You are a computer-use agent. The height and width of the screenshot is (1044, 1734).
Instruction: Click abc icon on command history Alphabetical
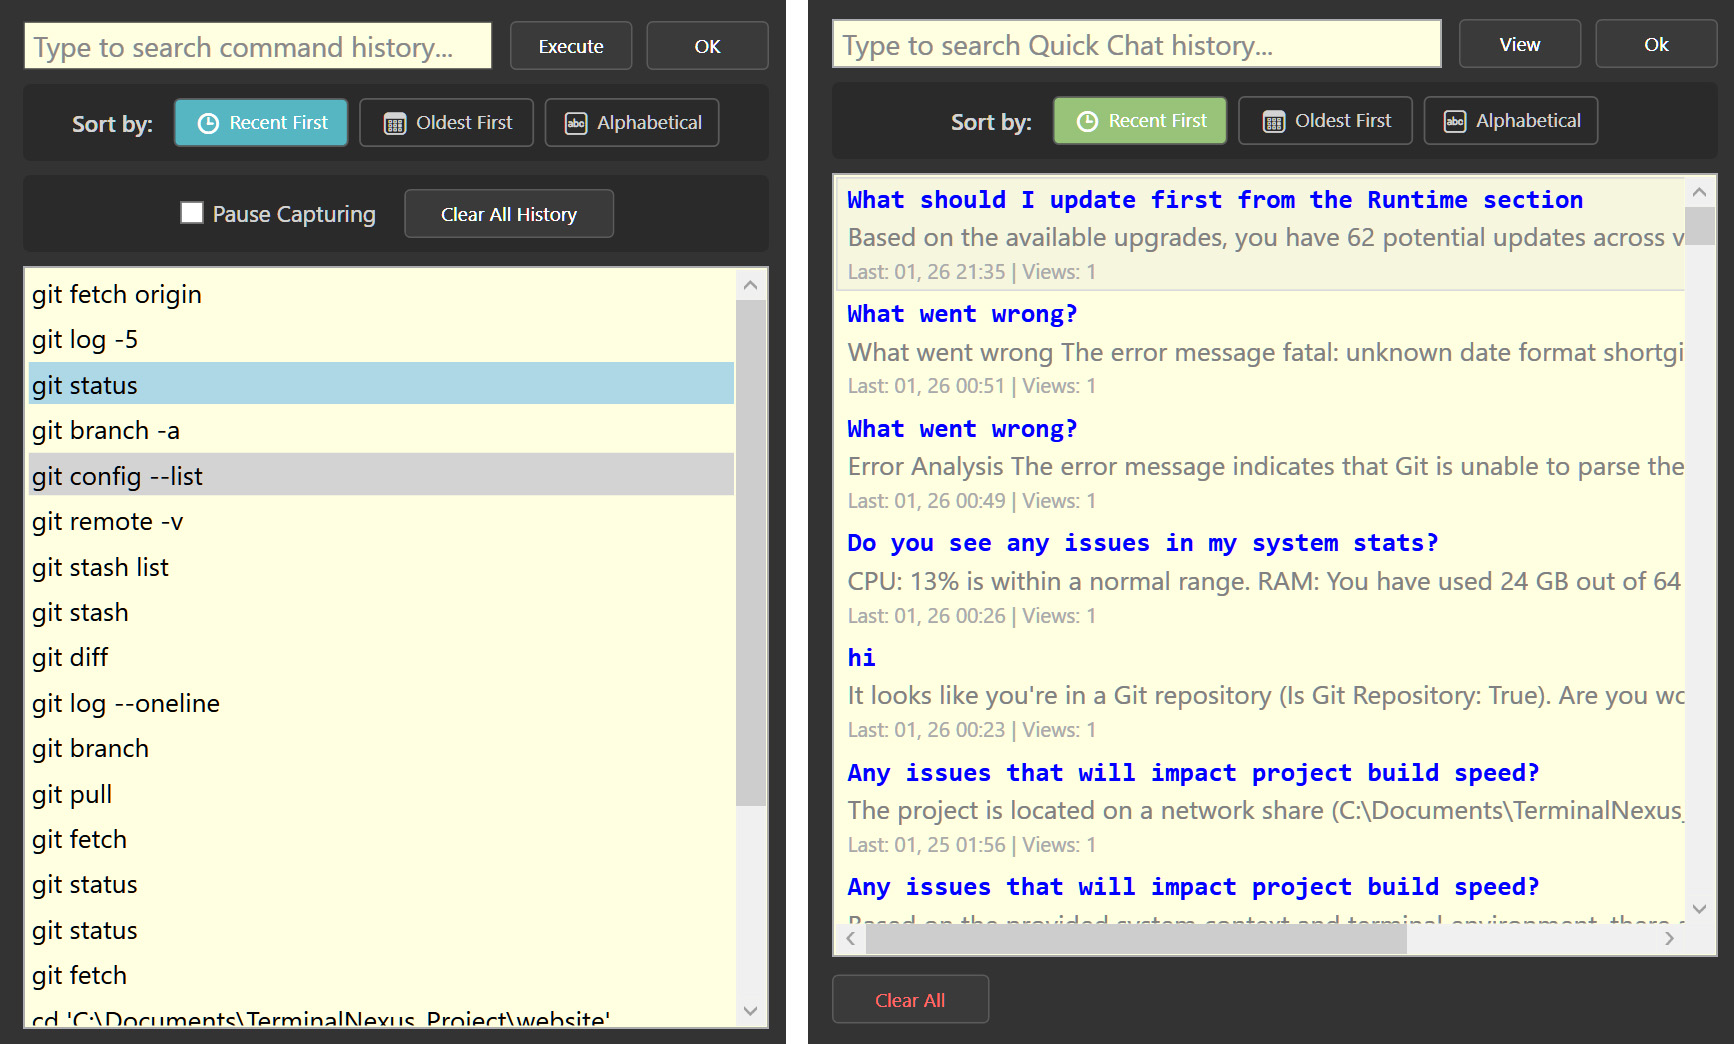576,123
